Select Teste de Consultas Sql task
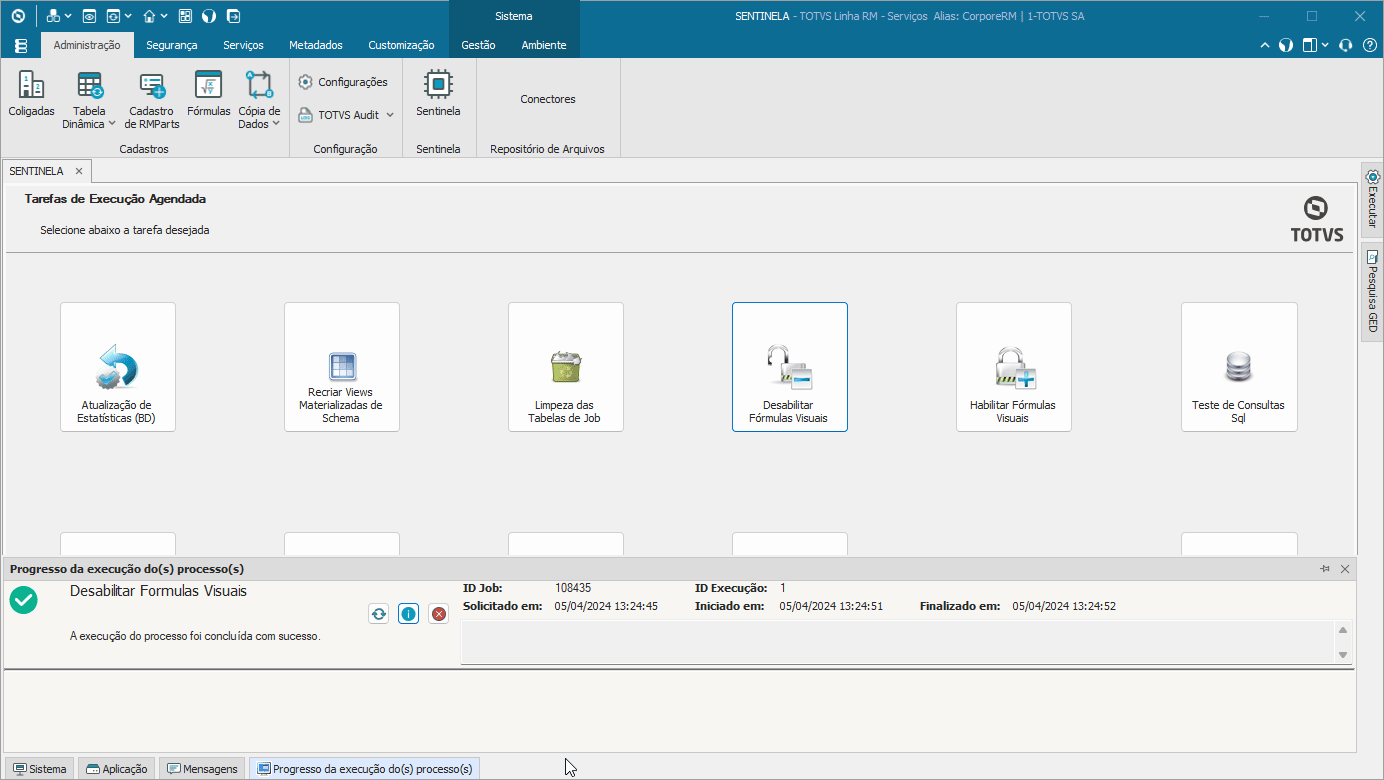This screenshot has height=780, width=1384. pyautogui.click(x=1239, y=367)
